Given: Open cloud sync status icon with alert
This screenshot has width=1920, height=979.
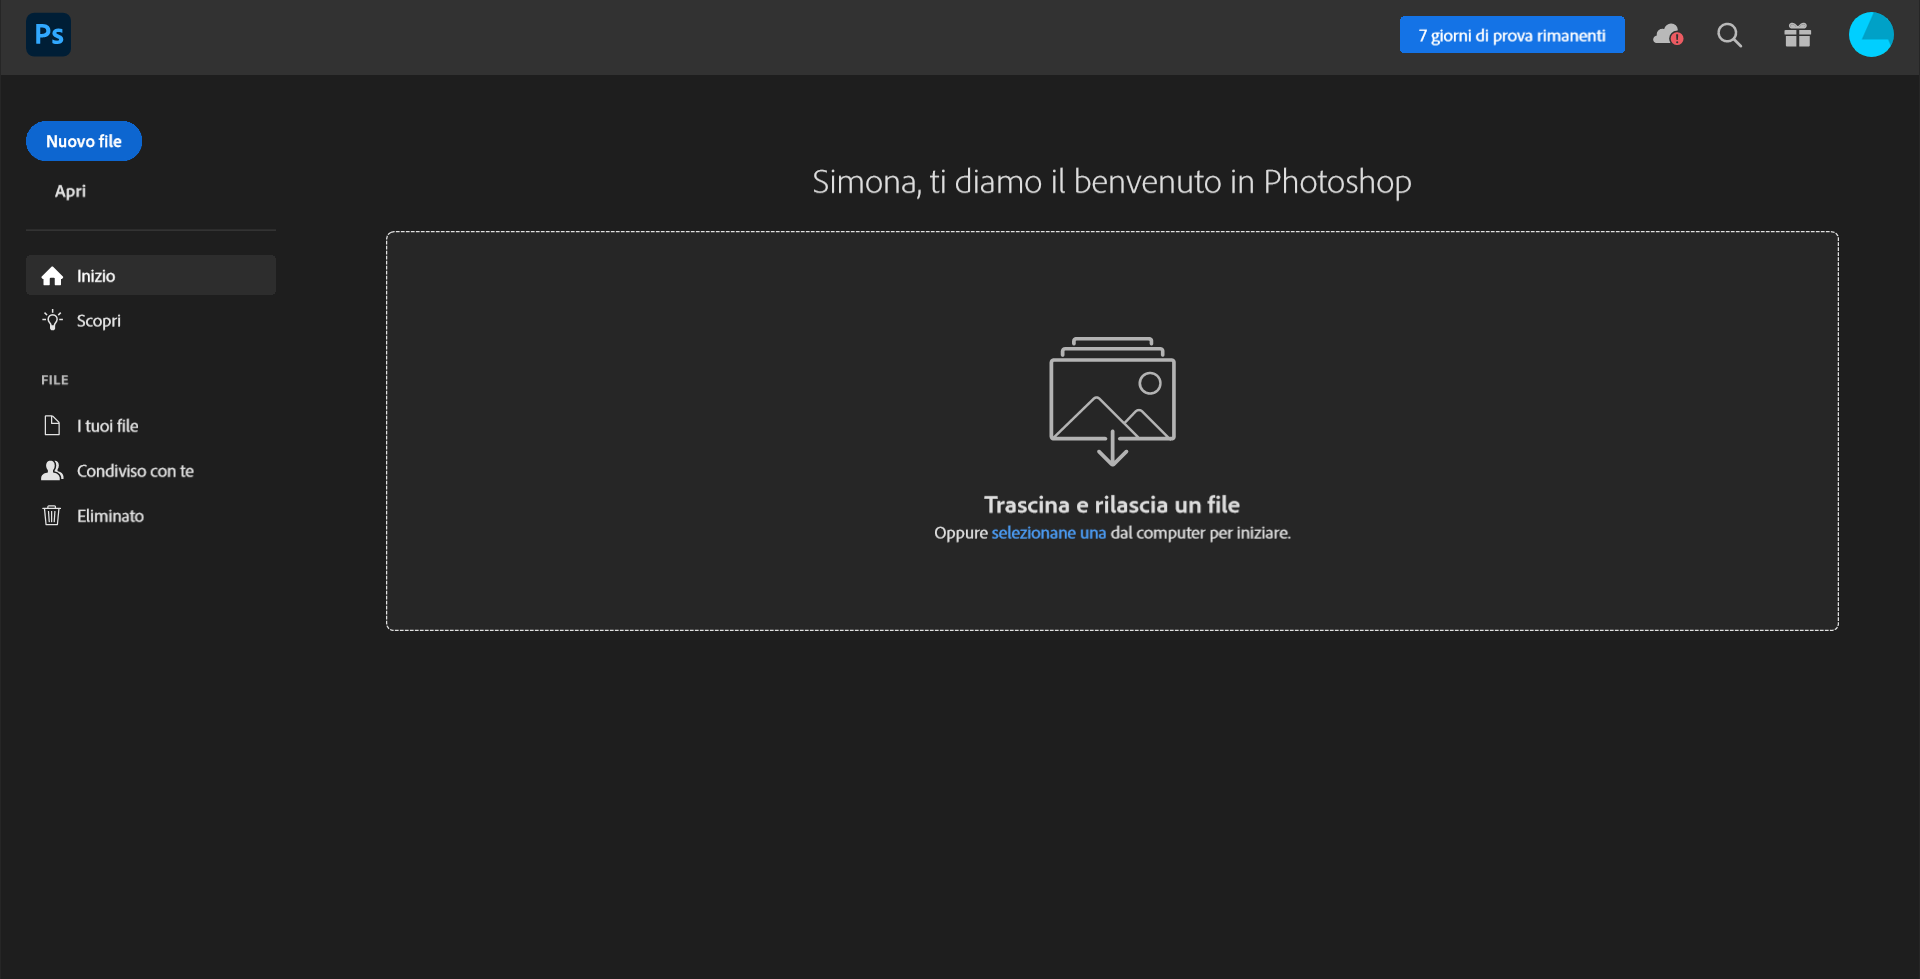Looking at the screenshot, I should [1667, 35].
